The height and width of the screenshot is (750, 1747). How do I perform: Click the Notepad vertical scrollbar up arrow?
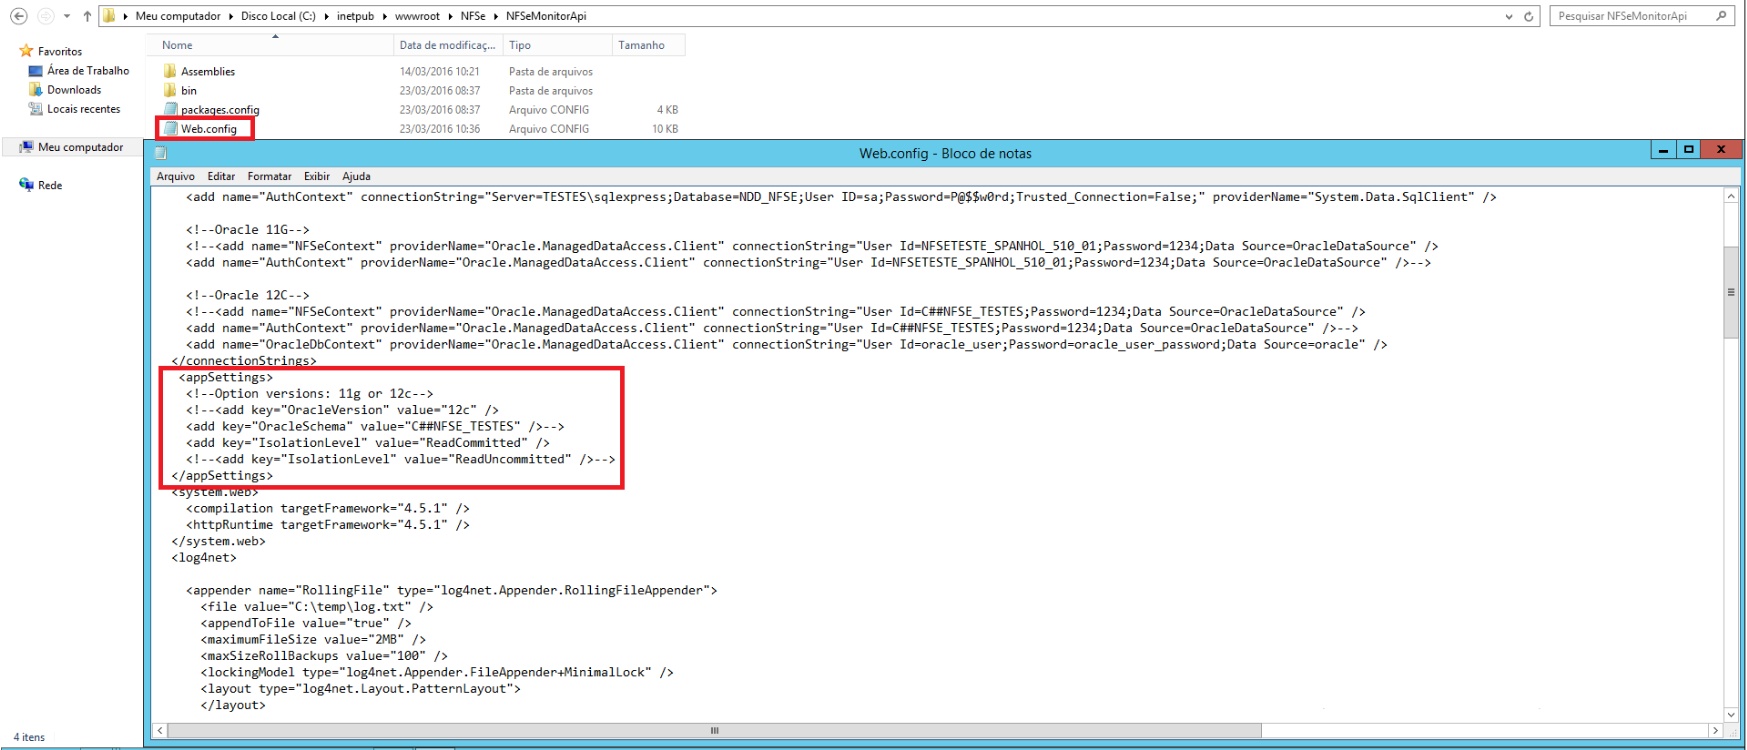[1731, 197]
